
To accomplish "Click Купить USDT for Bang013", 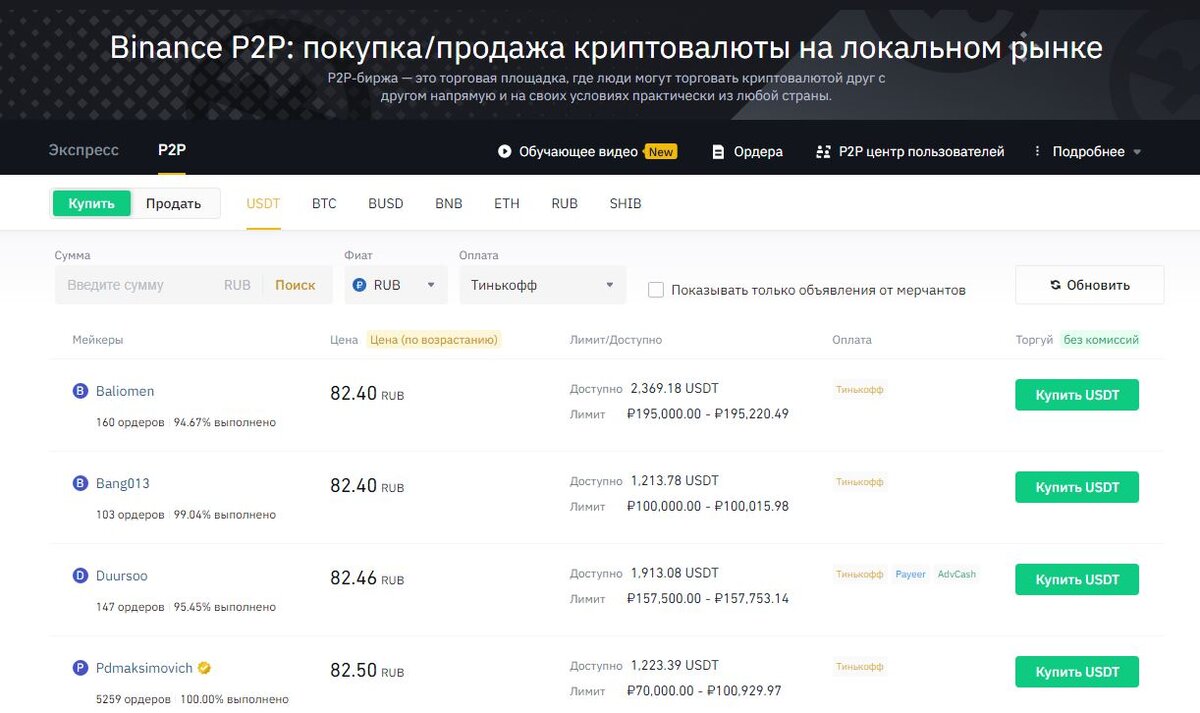I will click(x=1077, y=487).
